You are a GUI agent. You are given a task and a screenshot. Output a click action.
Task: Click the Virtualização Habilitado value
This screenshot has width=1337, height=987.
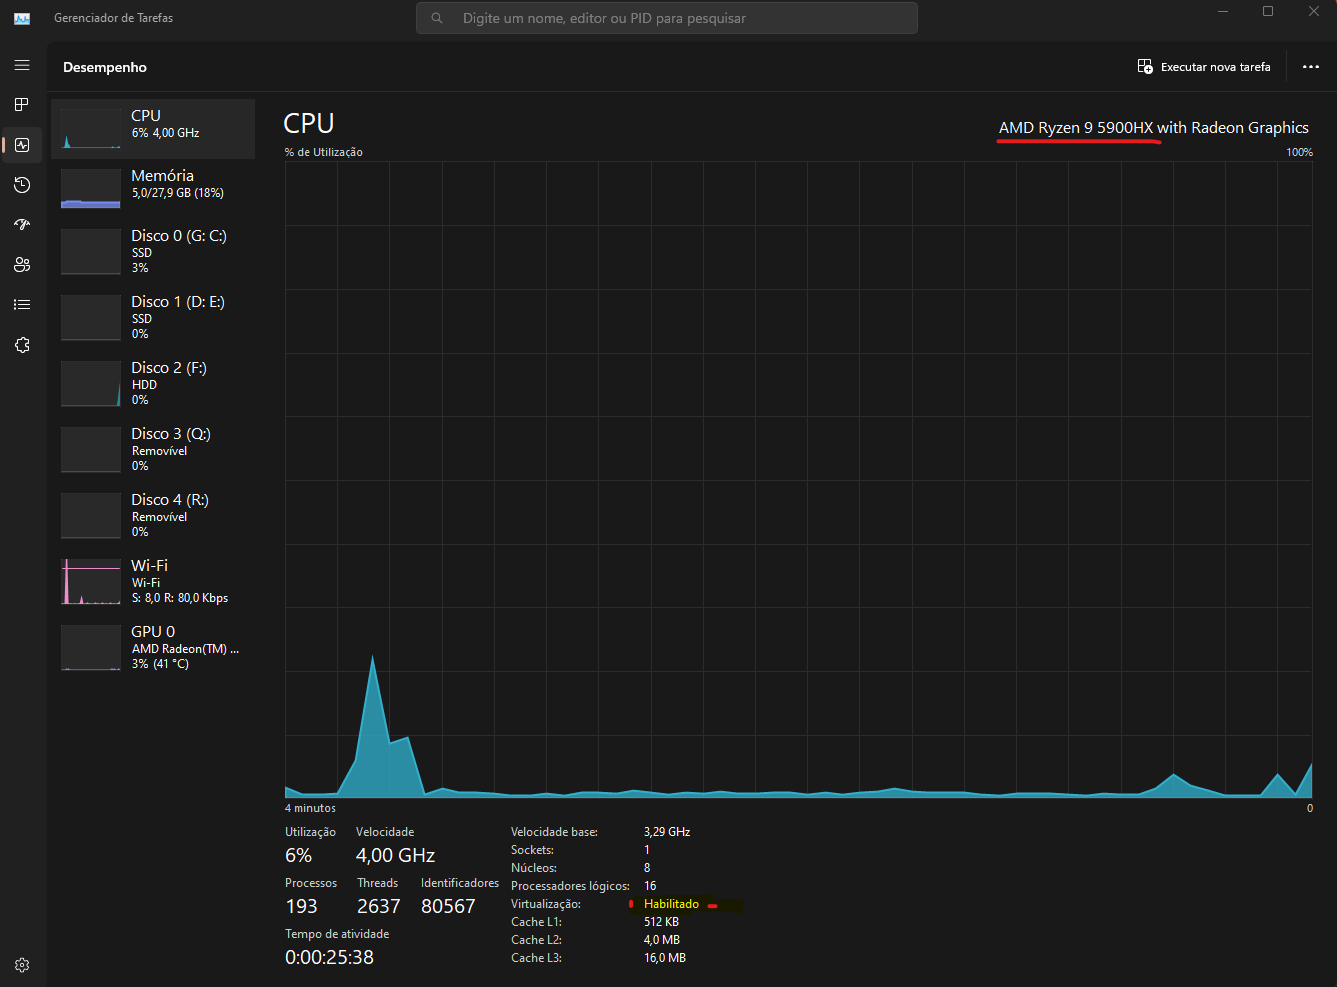click(x=671, y=904)
